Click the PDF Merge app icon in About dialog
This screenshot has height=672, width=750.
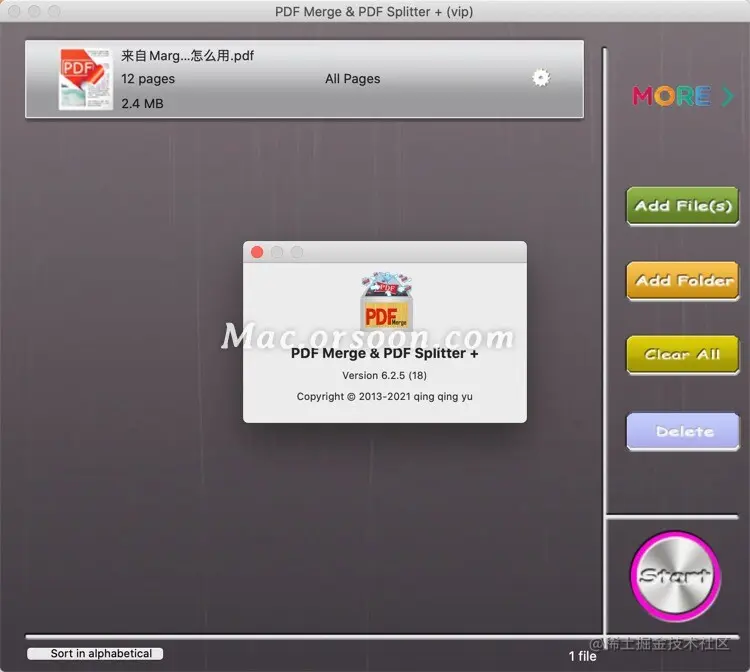(x=386, y=301)
